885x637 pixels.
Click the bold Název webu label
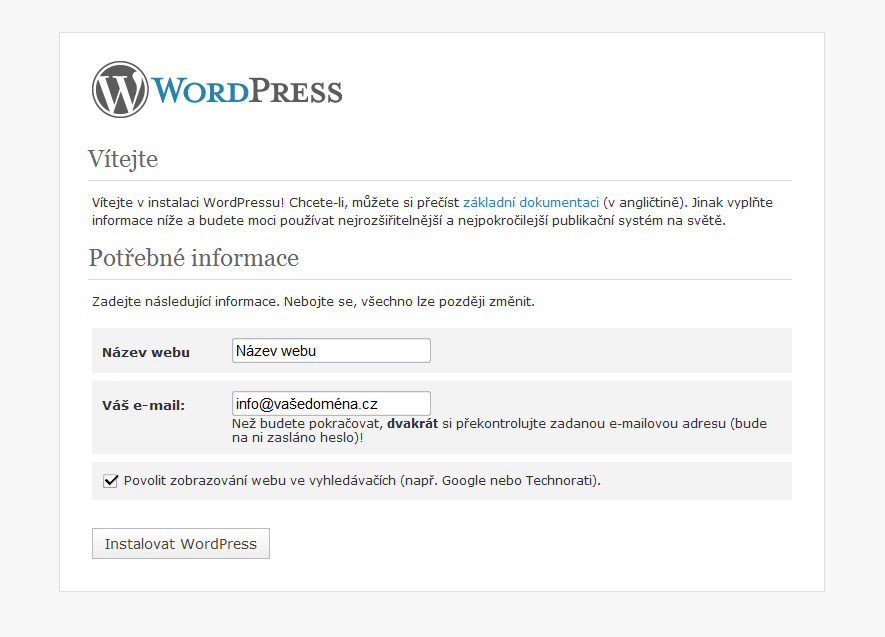[146, 353]
